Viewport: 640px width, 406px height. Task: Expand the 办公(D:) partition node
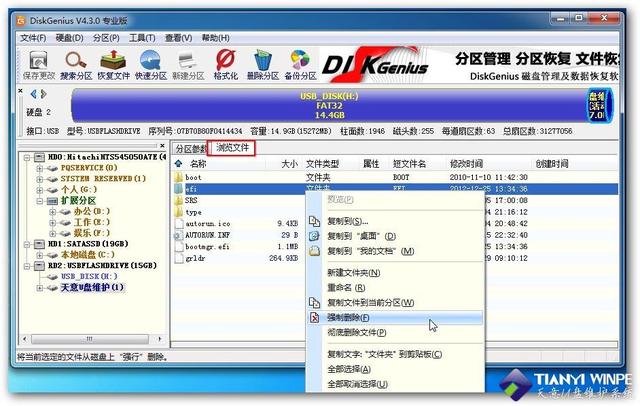(52, 212)
